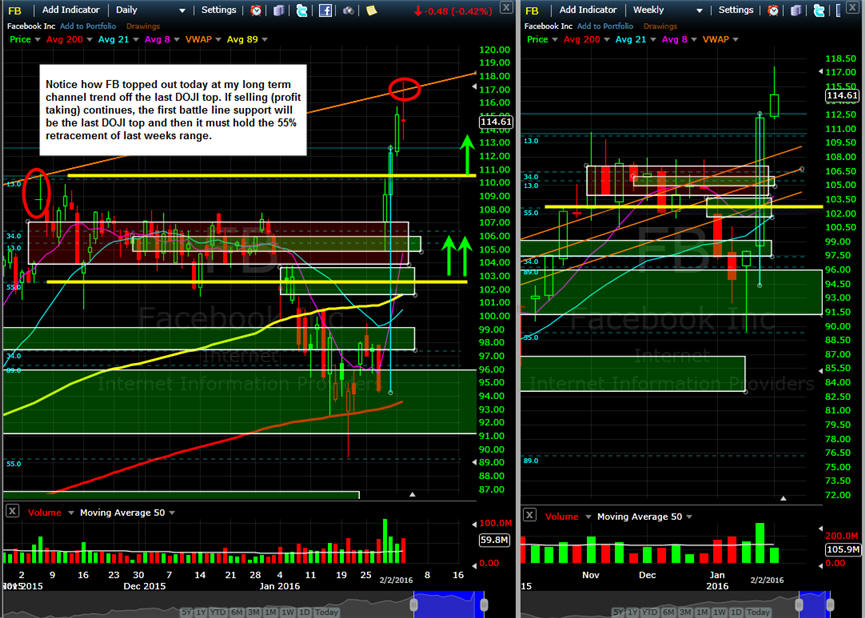Select YTD range in Daily chart
Viewport: 865px width, 618px height.
click(x=218, y=612)
